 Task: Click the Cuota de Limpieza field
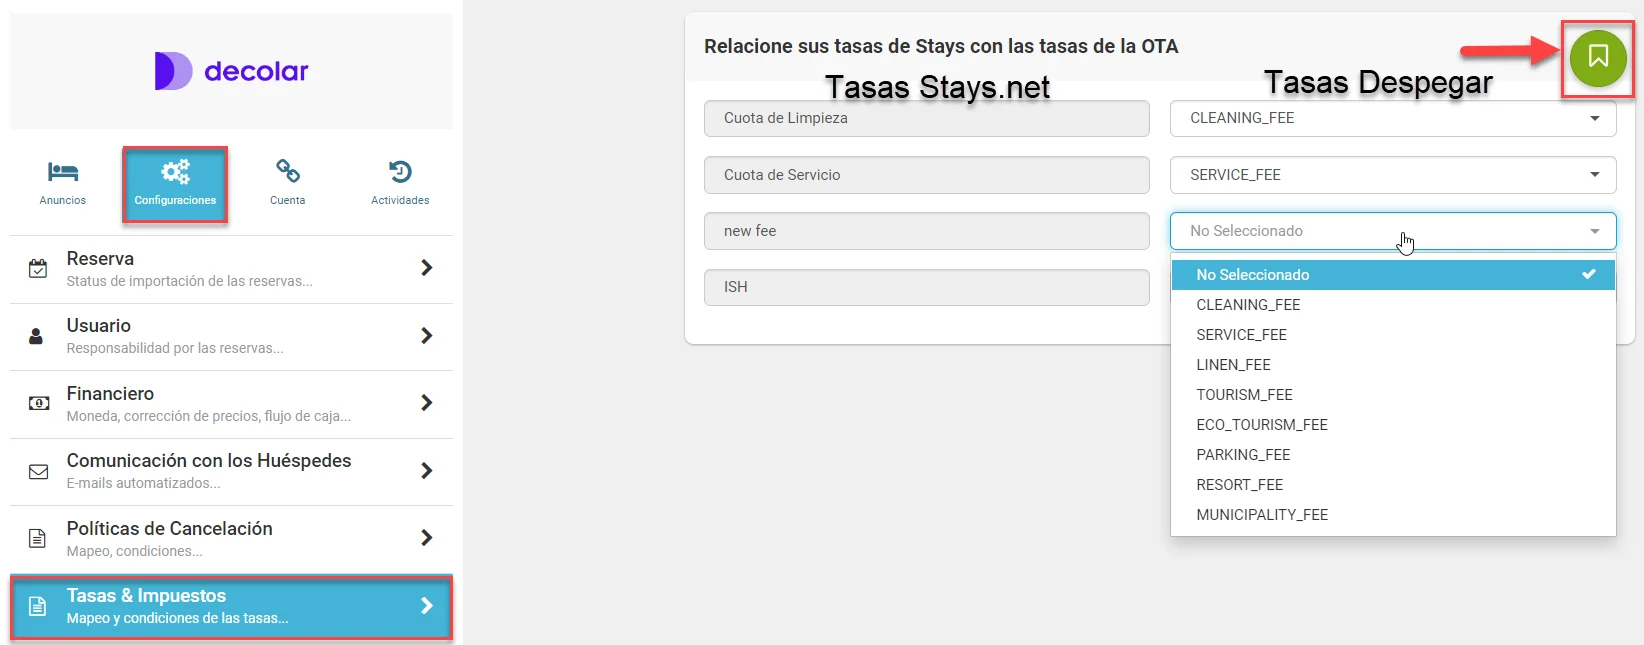tap(927, 118)
